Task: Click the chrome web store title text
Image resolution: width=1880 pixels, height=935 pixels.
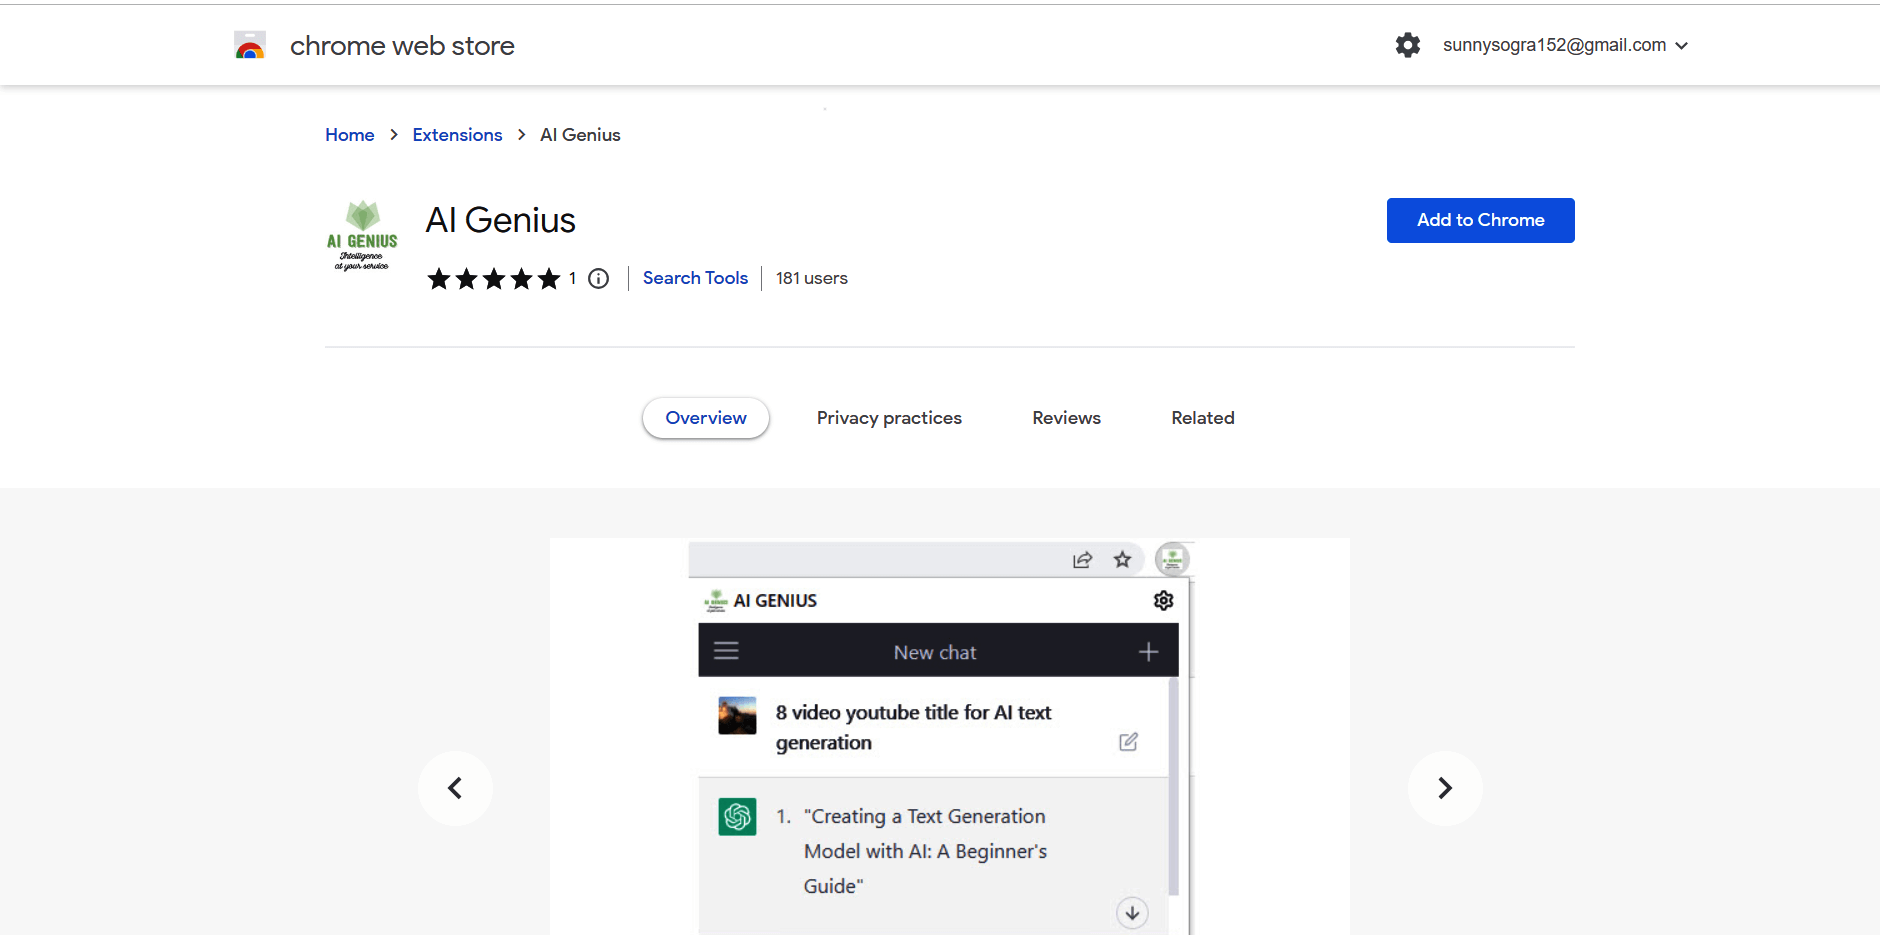Action: (x=401, y=45)
